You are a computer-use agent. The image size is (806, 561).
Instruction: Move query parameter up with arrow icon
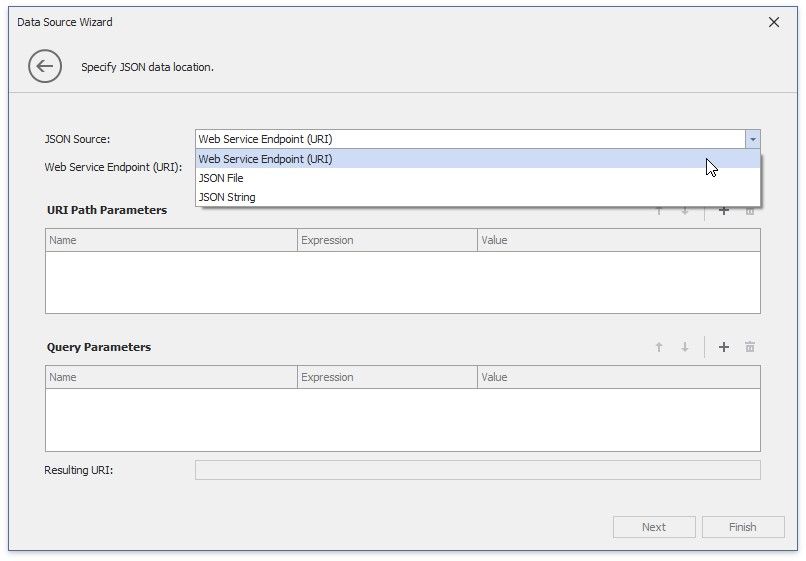659,347
